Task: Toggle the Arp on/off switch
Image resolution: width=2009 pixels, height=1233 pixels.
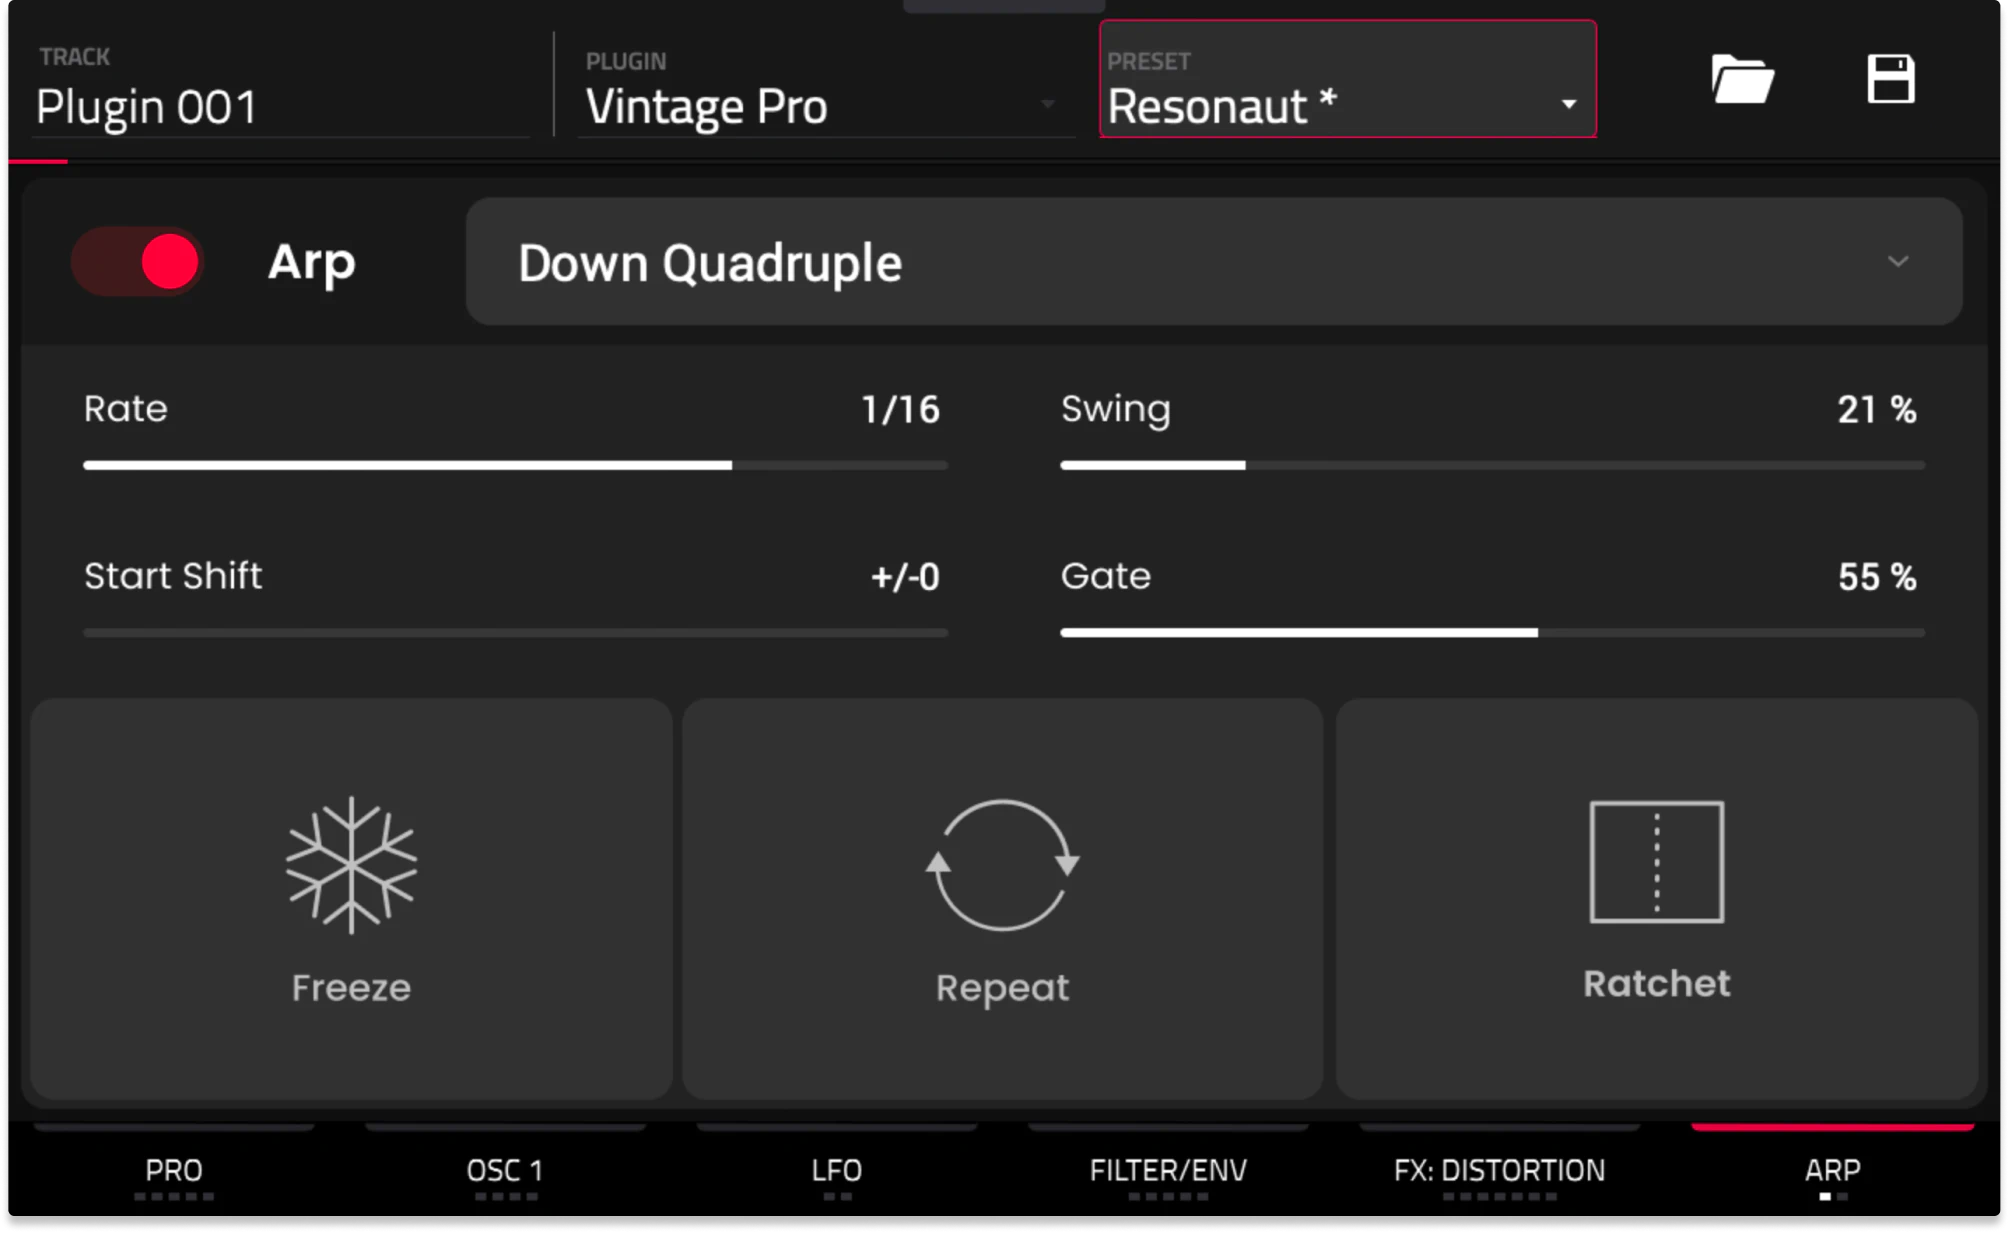Action: pos(138,262)
